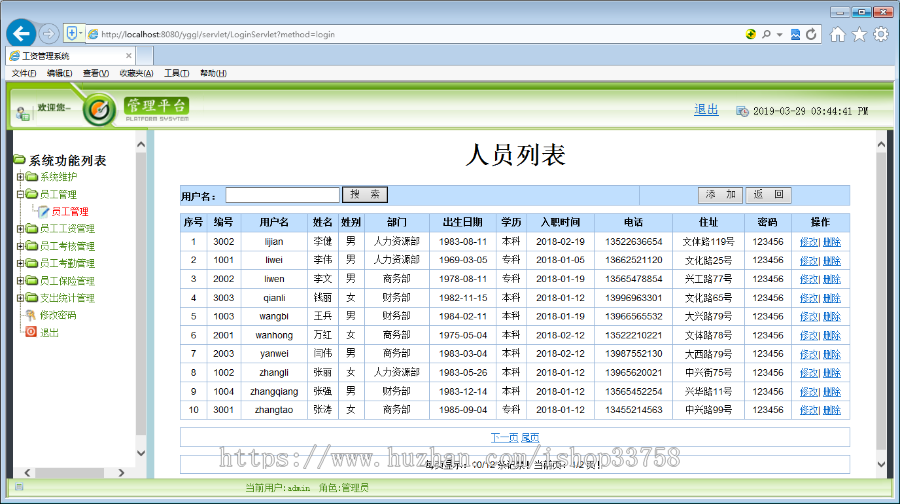Click 删除 link for user zhangtao
This screenshot has width=900, height=504.
pos(832,410)
